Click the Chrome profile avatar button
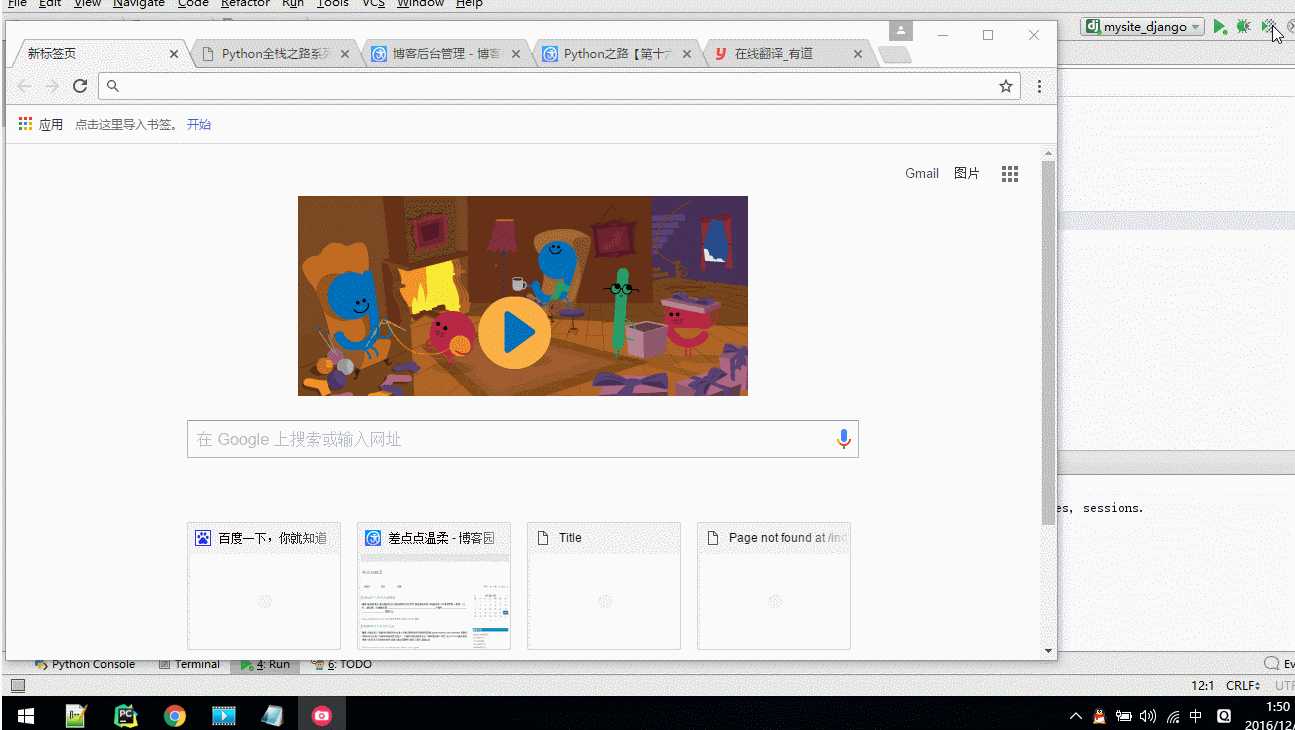Screen dimensions: 1295x730 tap(901, 32)
